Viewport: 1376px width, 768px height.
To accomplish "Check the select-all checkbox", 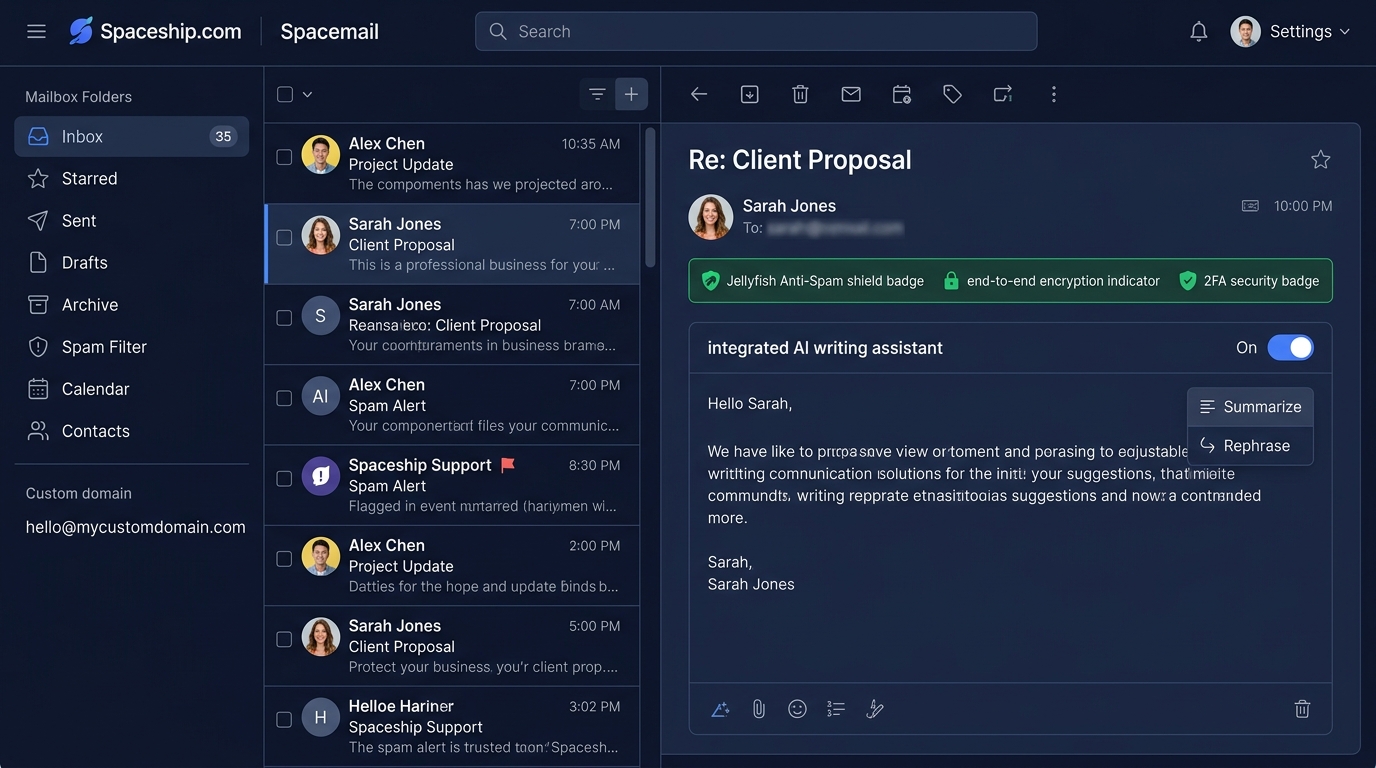I will click(x=285, y=94).
